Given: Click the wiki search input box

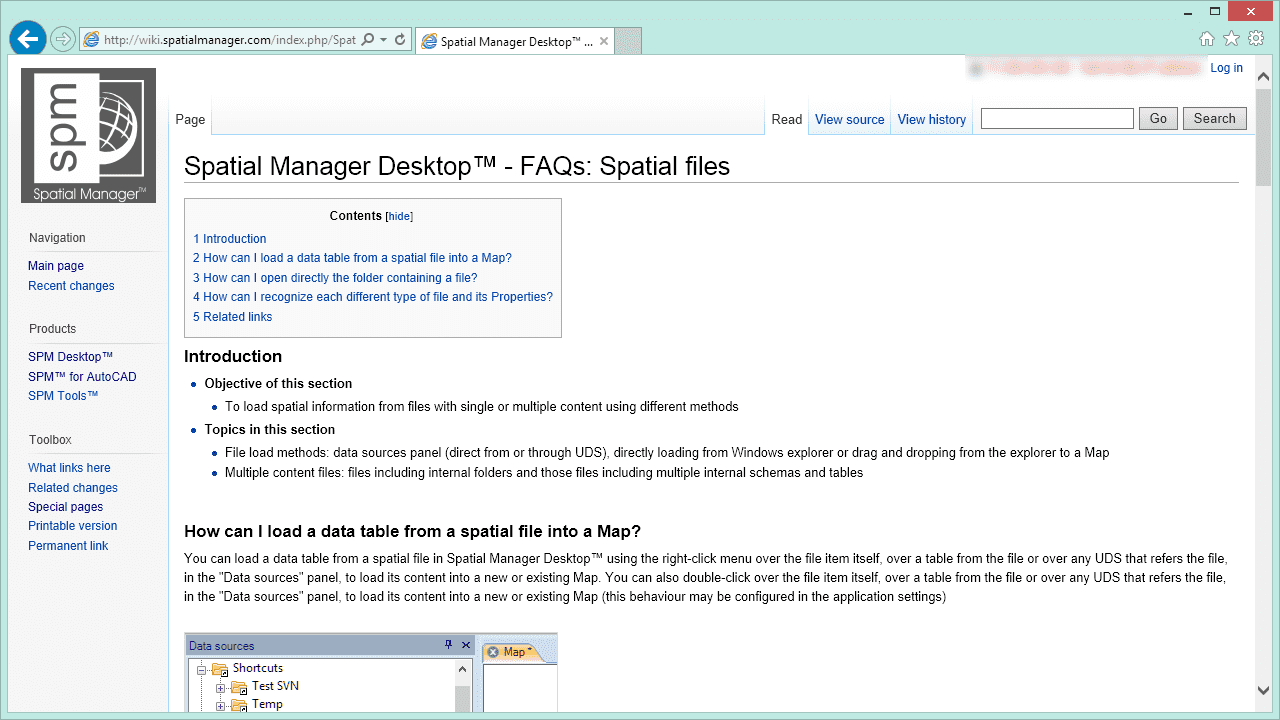Looking at the screenshot, I should pyautogui.click(x=1057, y=118).
